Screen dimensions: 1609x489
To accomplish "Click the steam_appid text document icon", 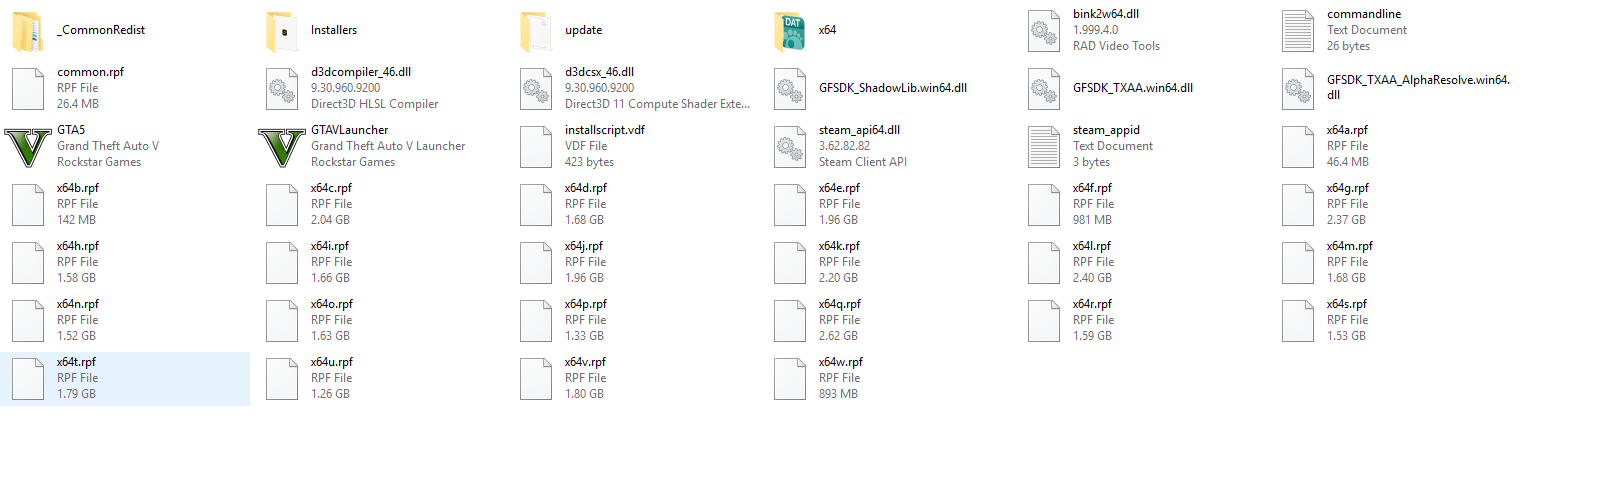I will tap(1044, 147).
